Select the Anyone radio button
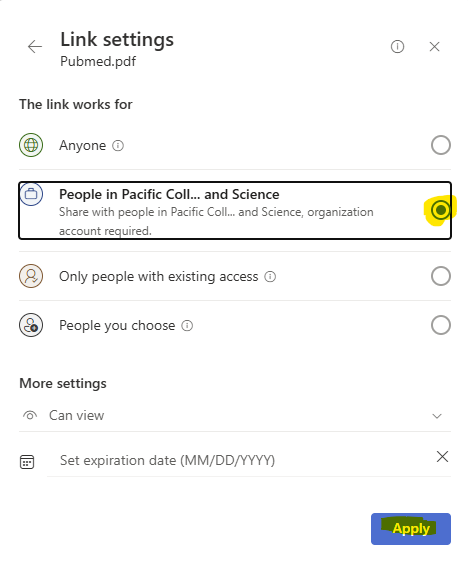 click(x=441, y=145)
